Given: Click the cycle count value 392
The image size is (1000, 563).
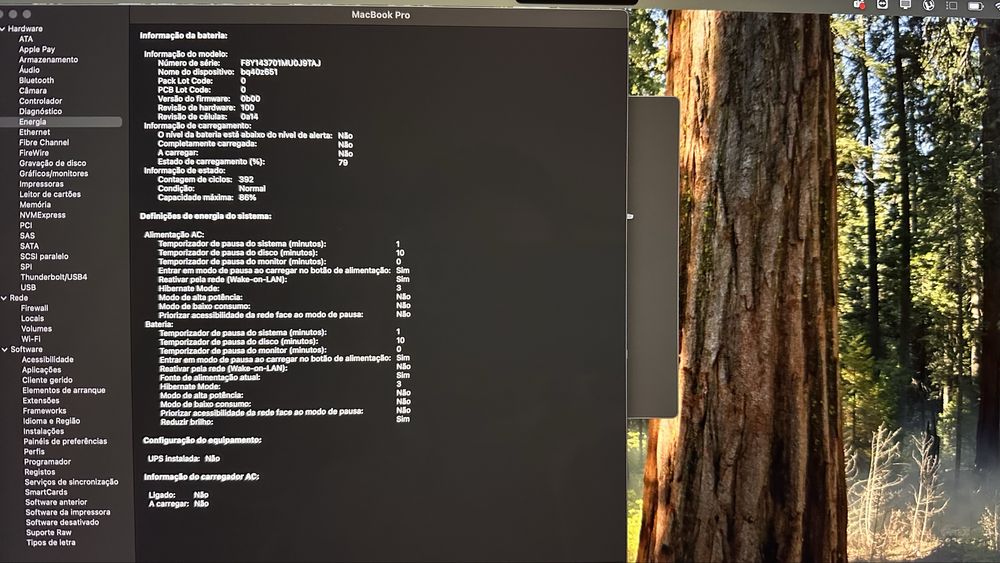Looking at the screenshot, I should (246, 180).
